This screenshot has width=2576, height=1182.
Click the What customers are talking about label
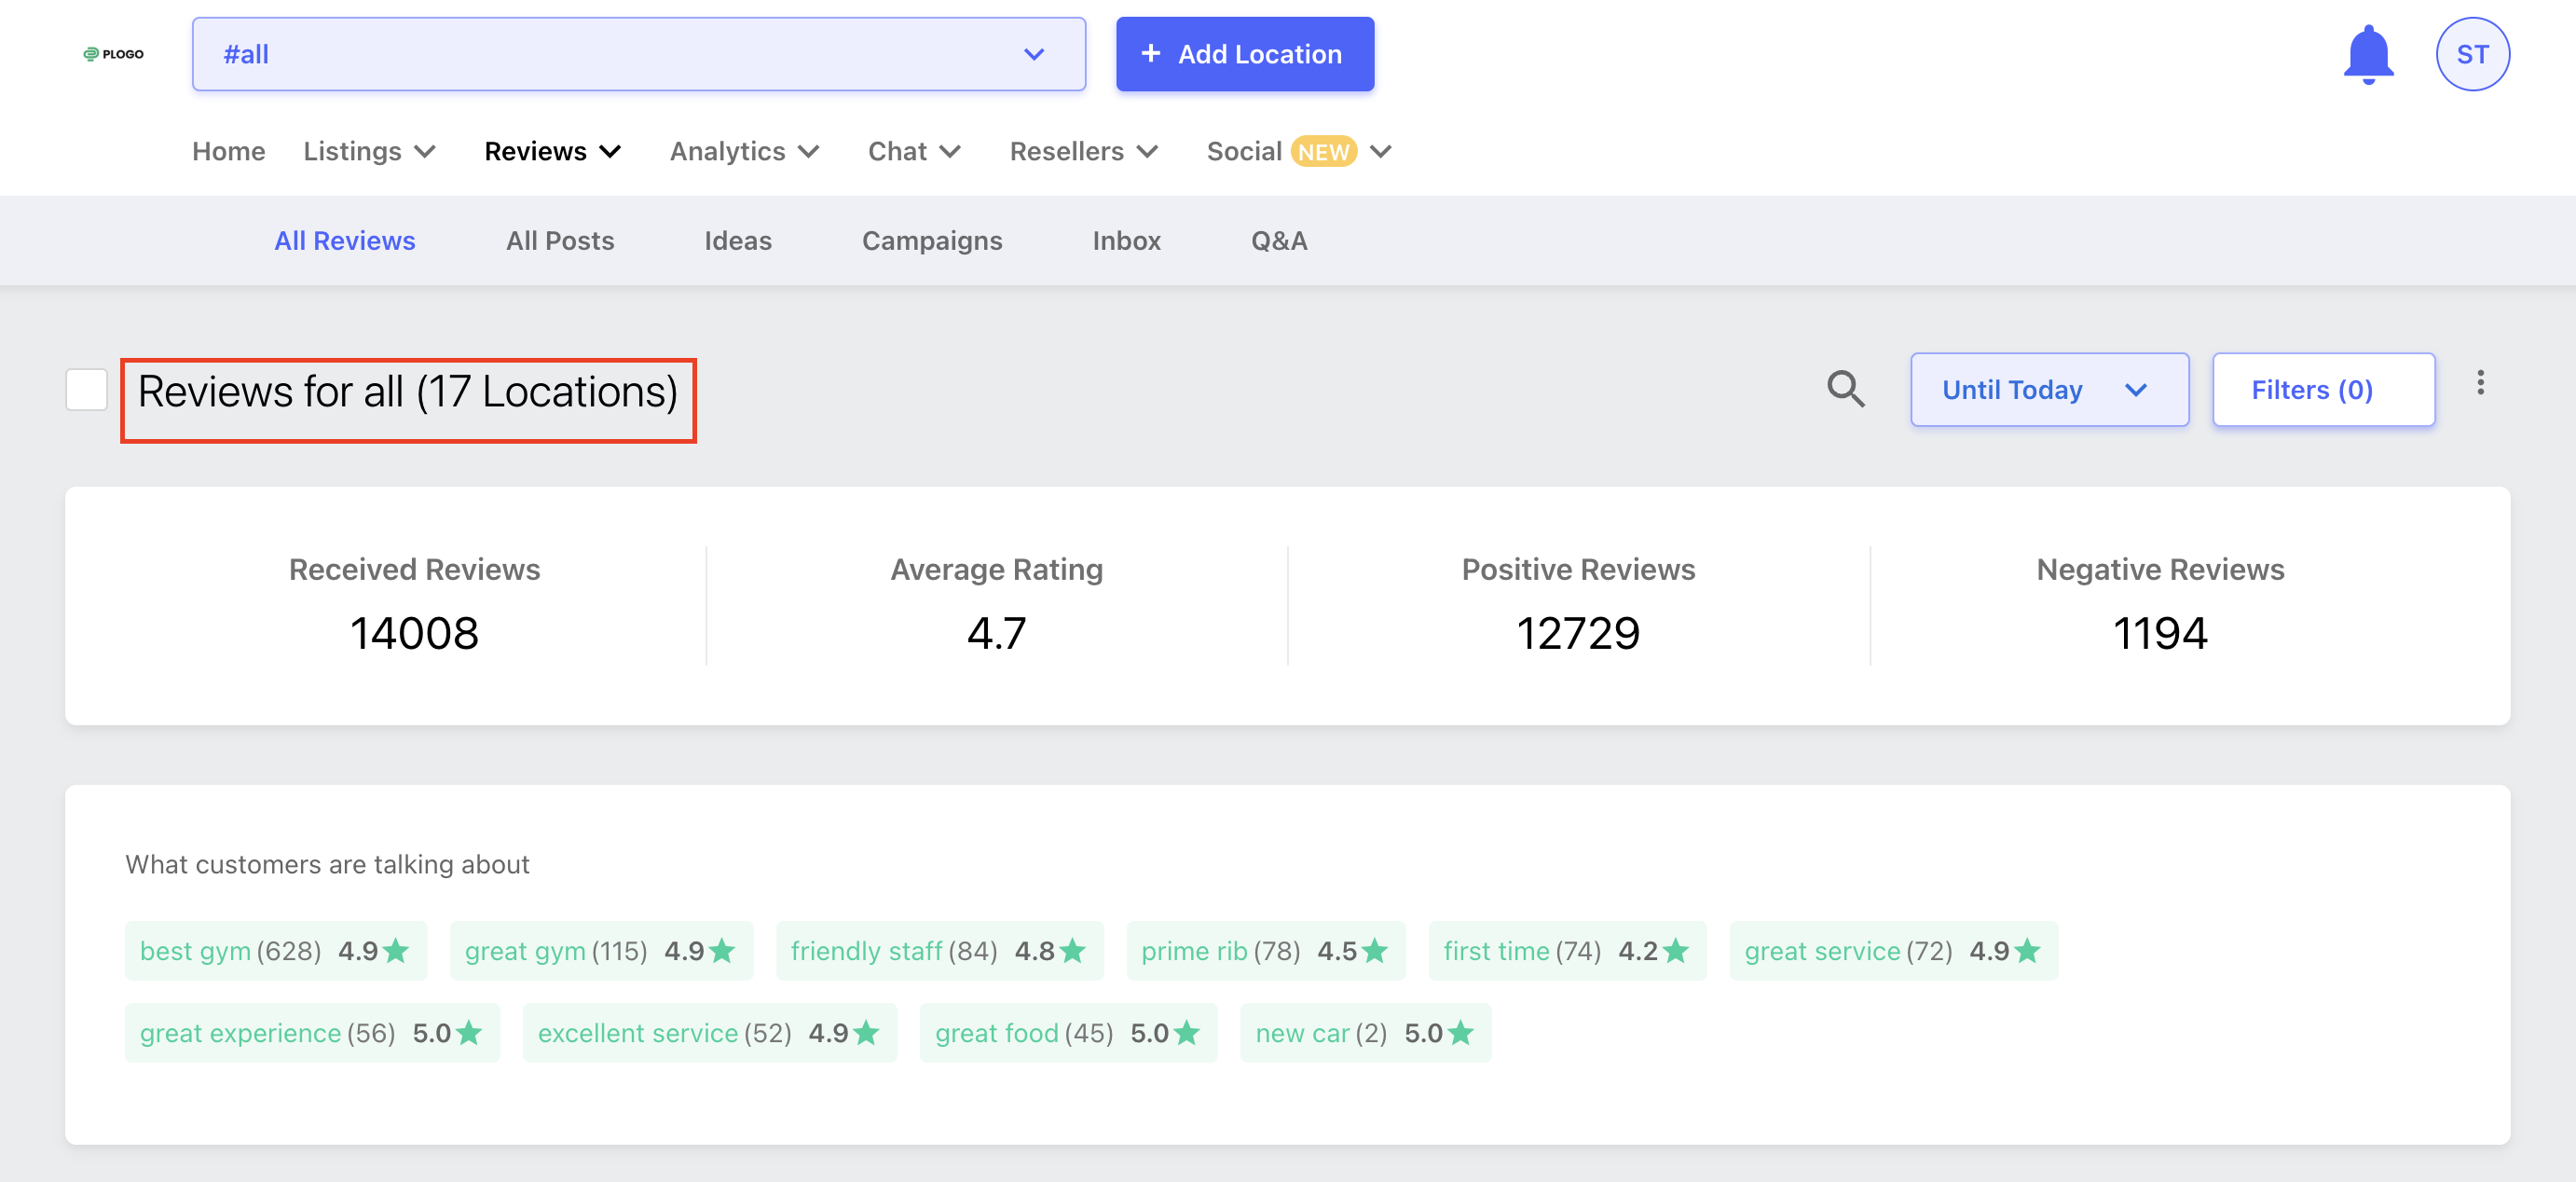(x=327, y=864)
